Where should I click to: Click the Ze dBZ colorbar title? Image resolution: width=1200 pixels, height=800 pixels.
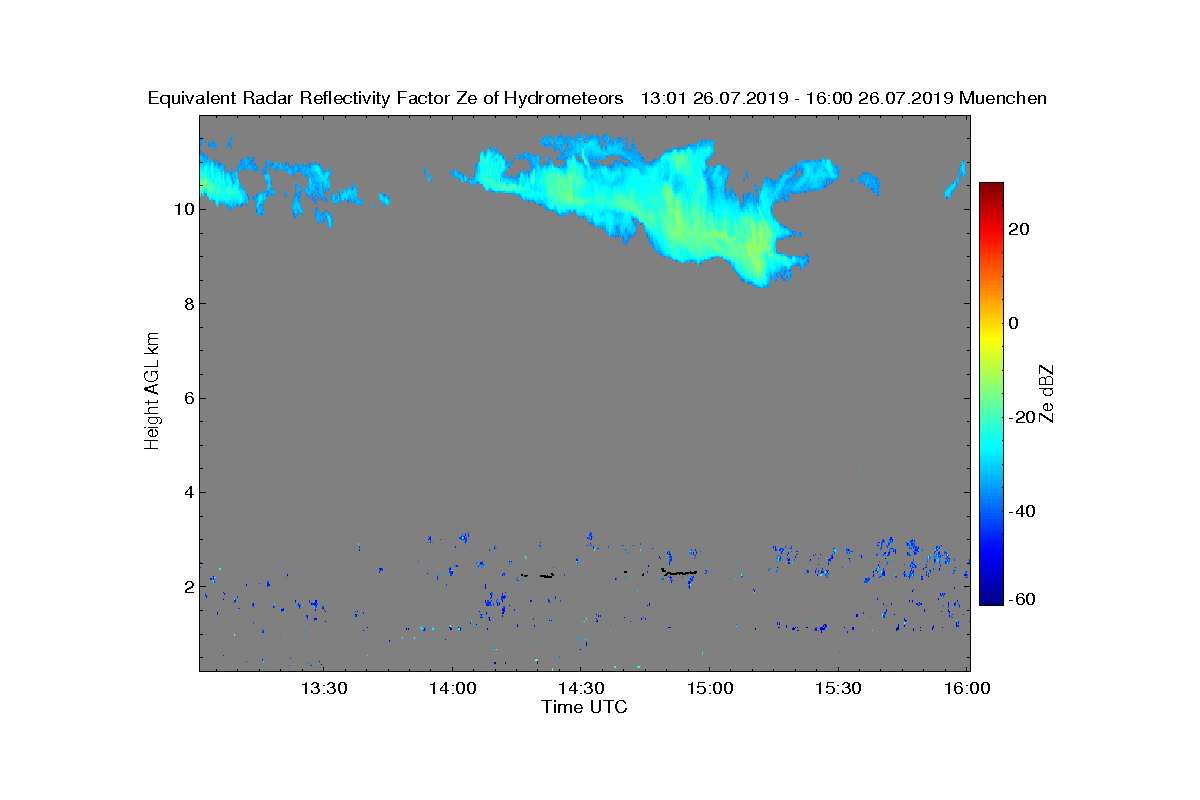[1048, 394]
